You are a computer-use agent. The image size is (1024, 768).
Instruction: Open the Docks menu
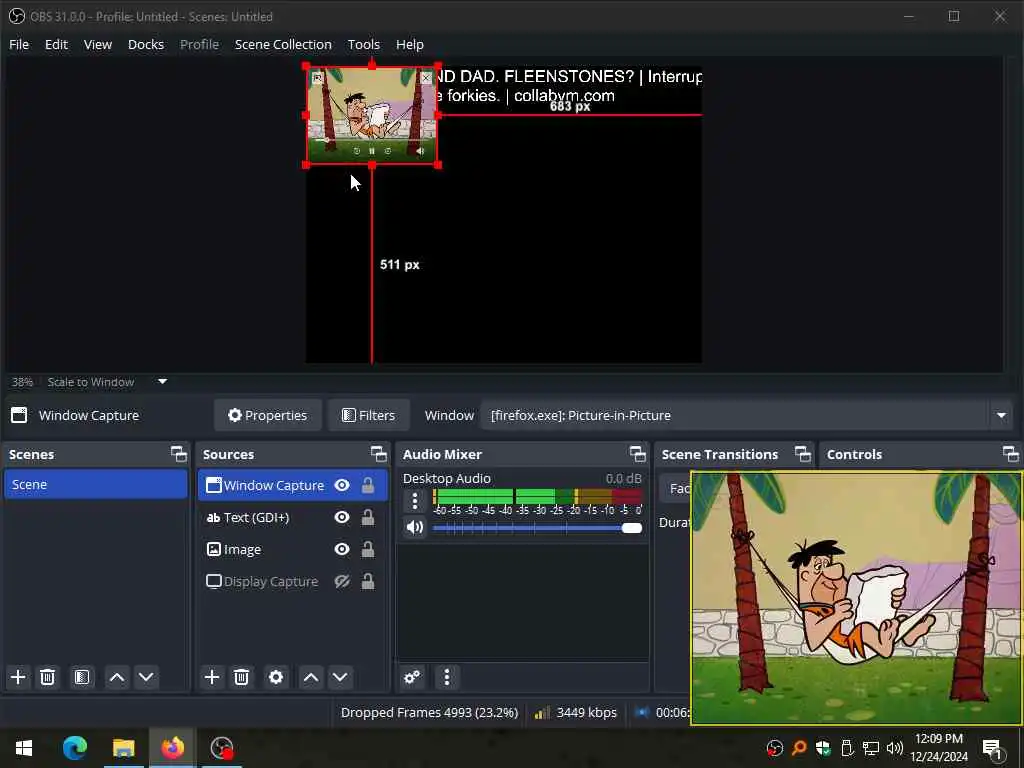click(146, 44)
